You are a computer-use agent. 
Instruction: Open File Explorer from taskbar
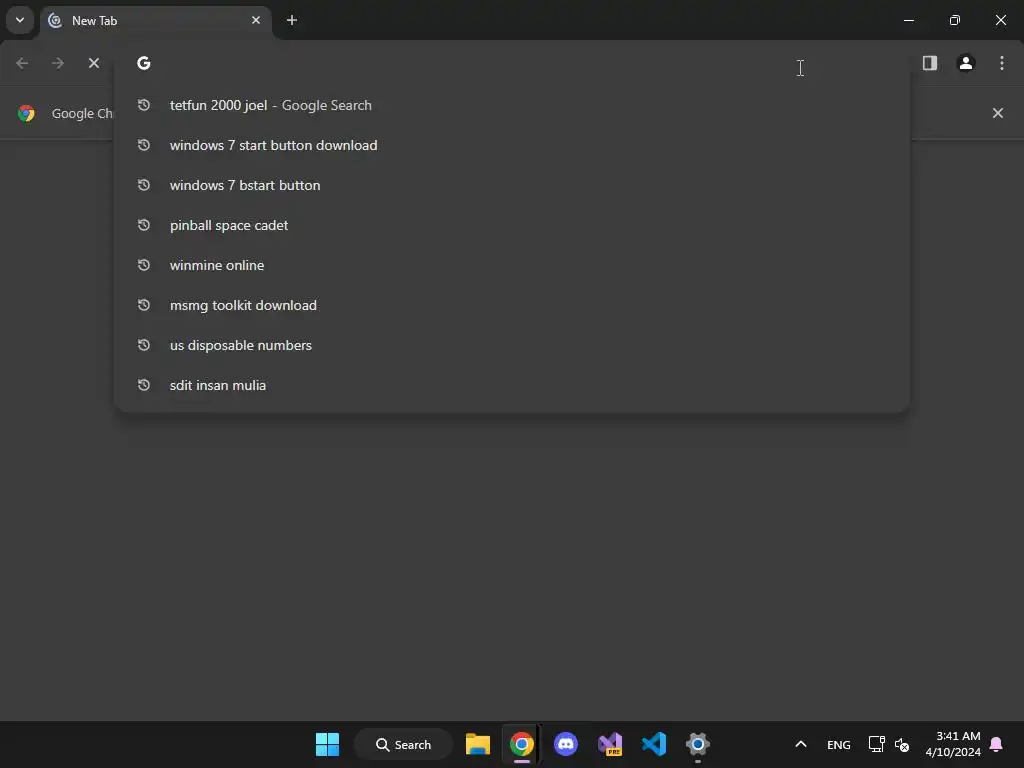[478, 744]
